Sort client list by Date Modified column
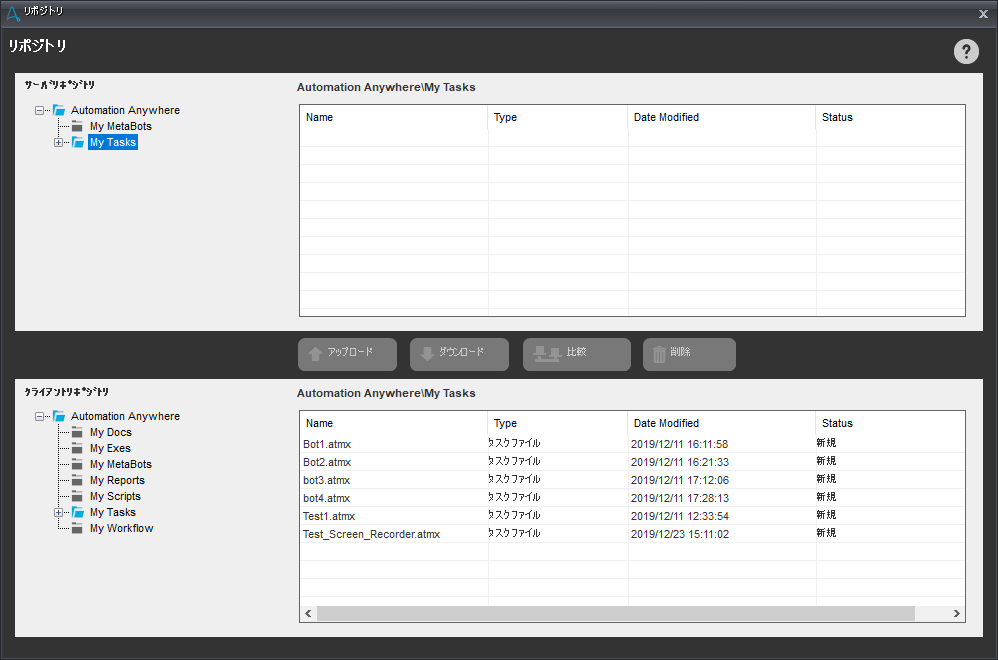The height and width of the screenshot is (660, 998). click(722, 423)
